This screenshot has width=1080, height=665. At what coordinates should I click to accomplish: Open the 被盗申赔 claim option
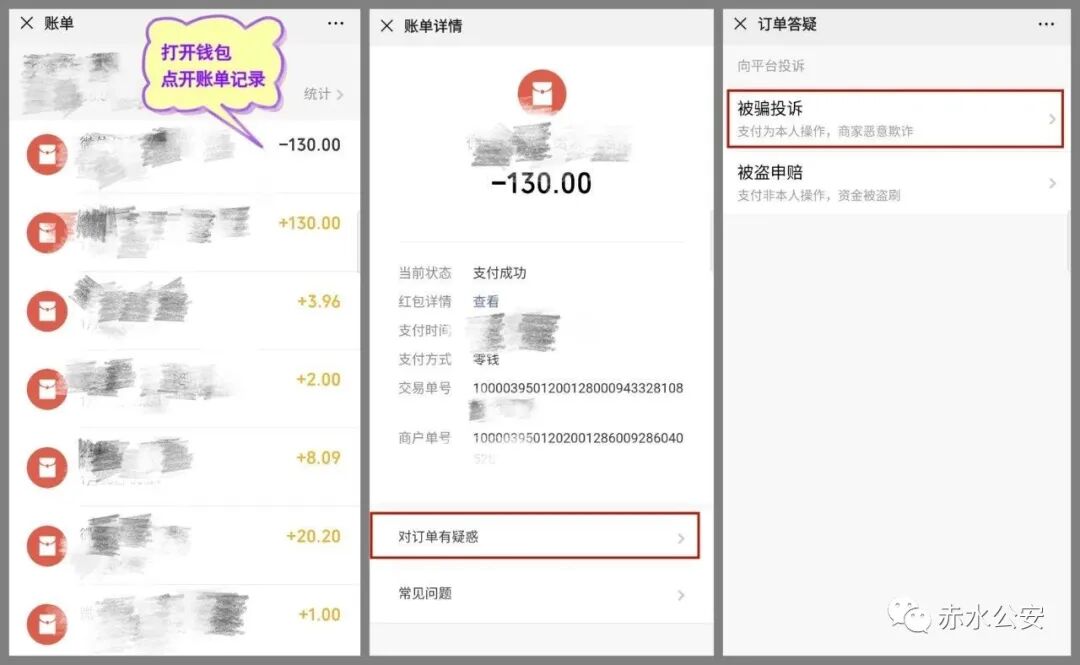tap(896, 183)
